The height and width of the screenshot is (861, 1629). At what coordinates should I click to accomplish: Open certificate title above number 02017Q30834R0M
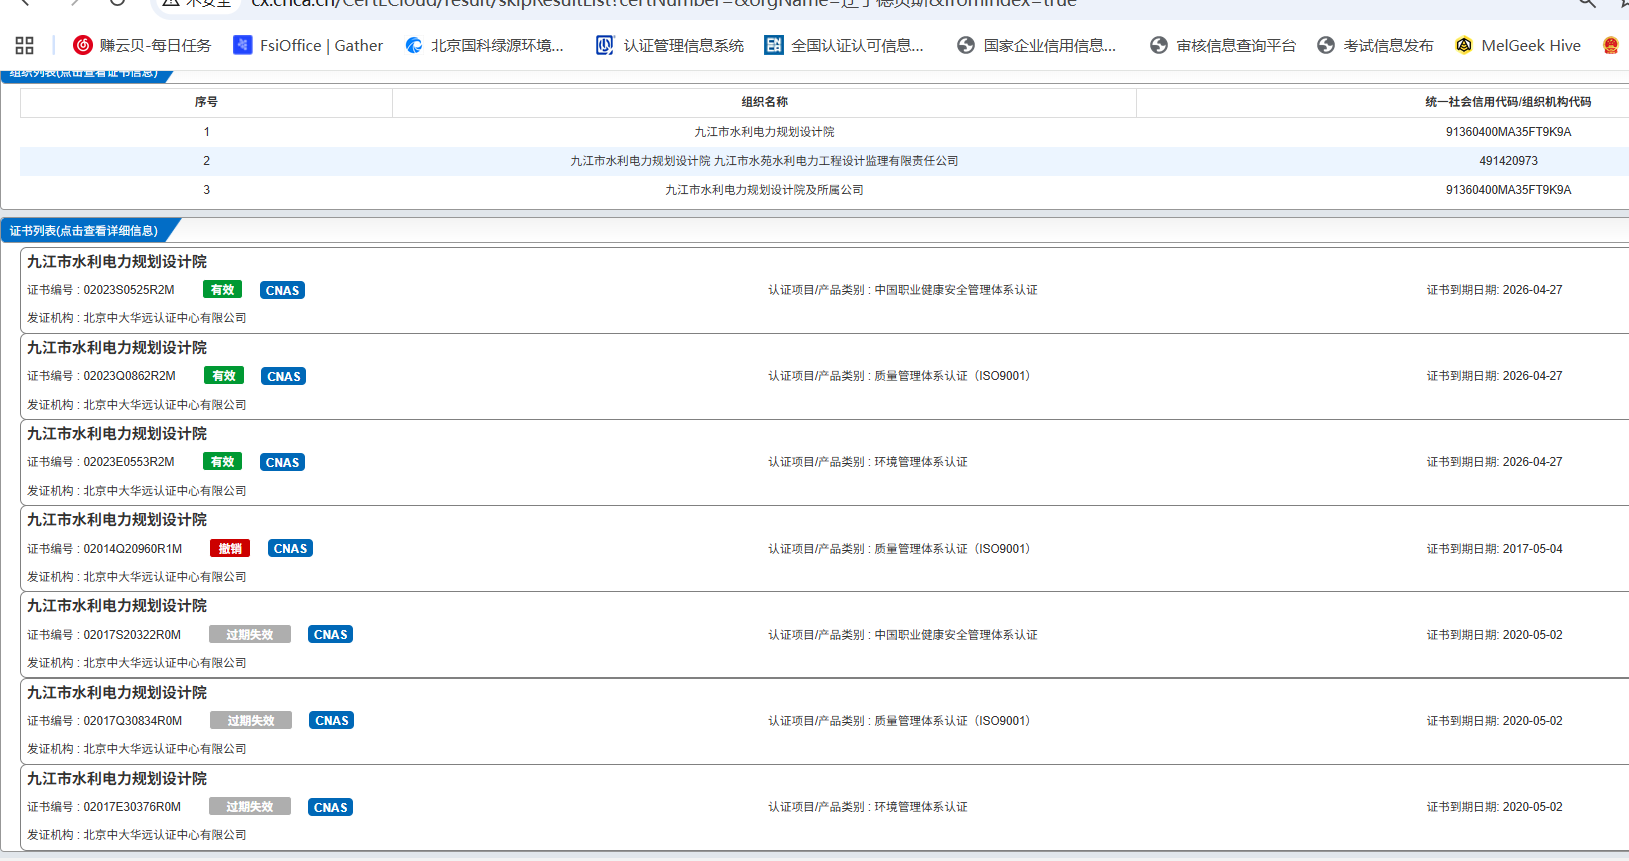[x=117, y=693]
